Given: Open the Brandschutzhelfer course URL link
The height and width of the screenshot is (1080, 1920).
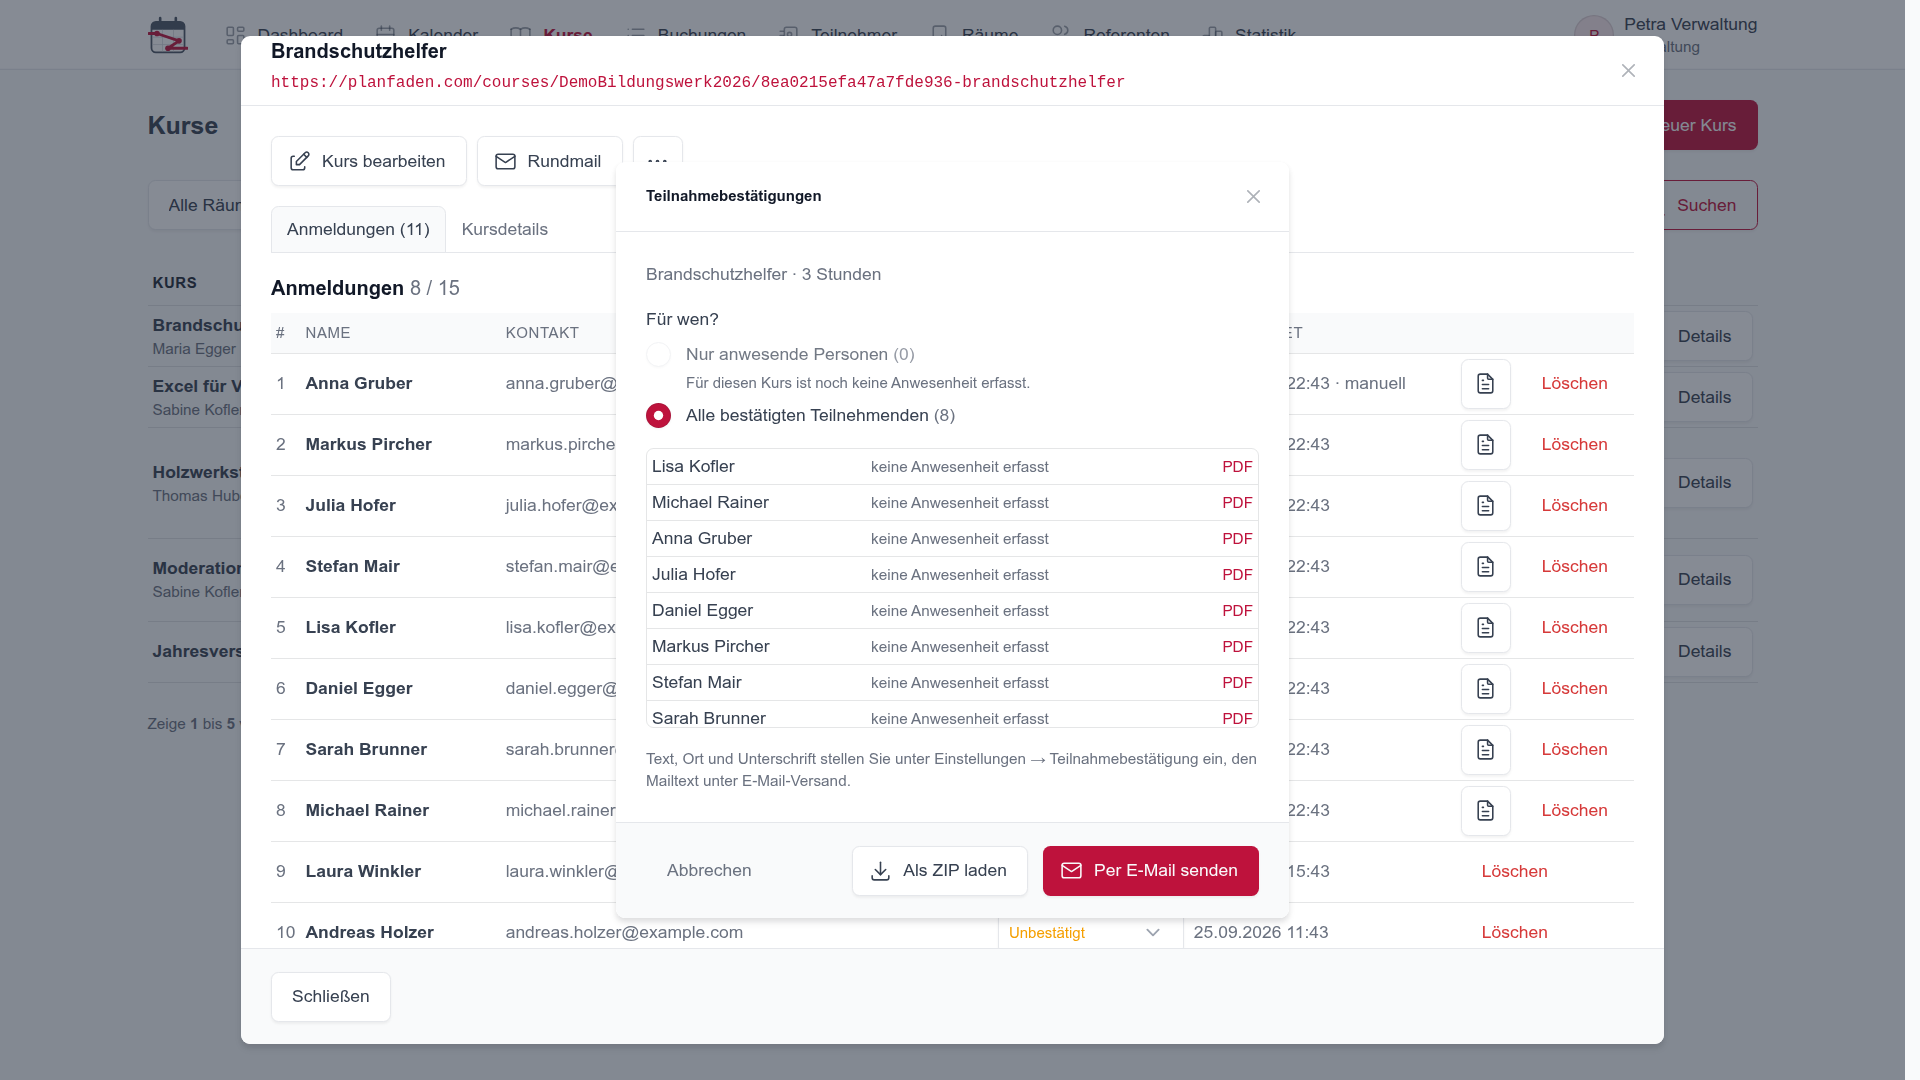Looking at the screenshot, I should 698,82.
